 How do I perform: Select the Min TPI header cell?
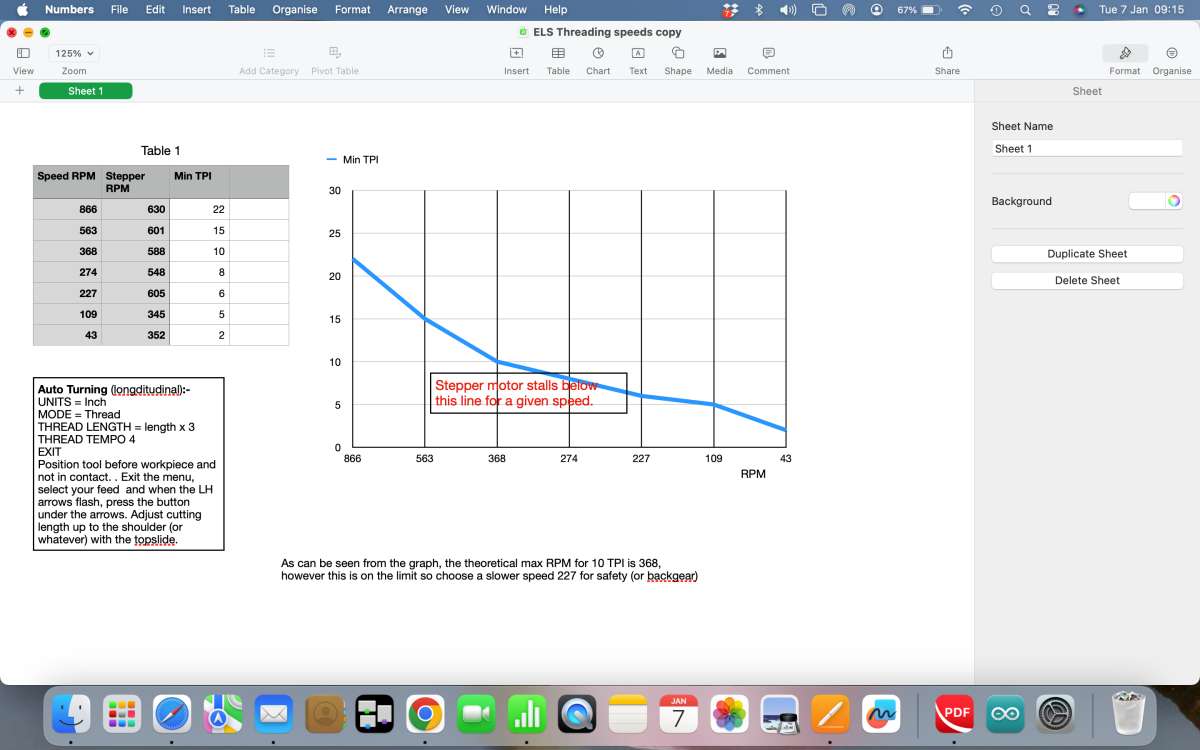(x=199, y=182)
